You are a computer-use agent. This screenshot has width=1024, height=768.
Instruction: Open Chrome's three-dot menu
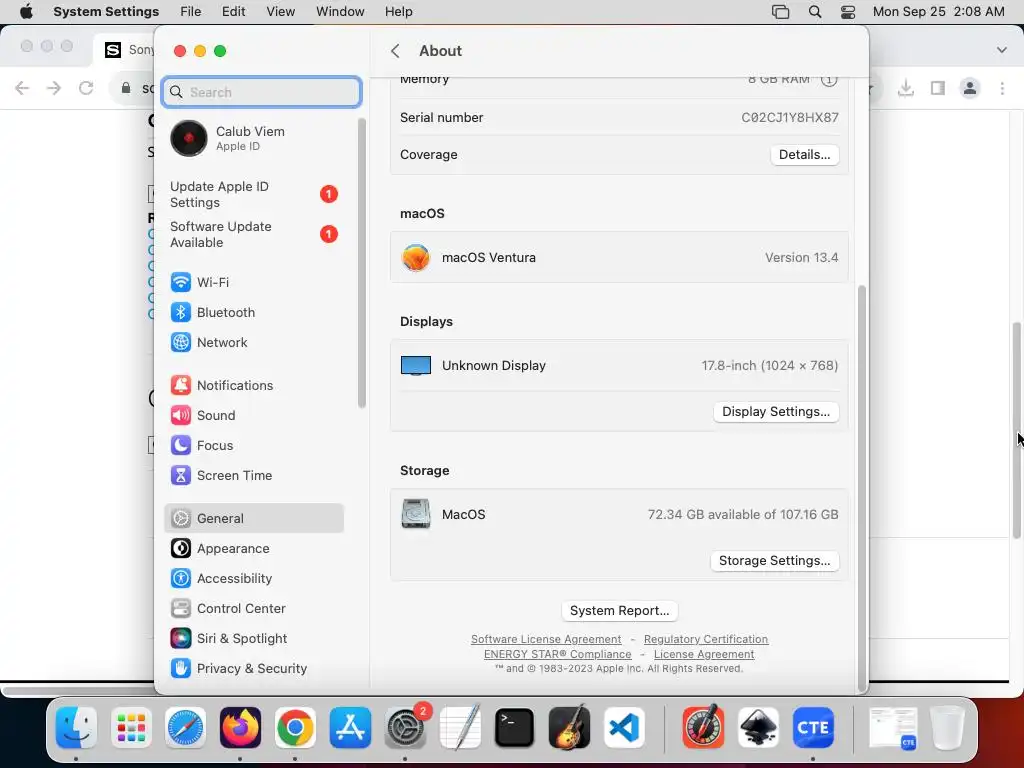(1002, 88)
